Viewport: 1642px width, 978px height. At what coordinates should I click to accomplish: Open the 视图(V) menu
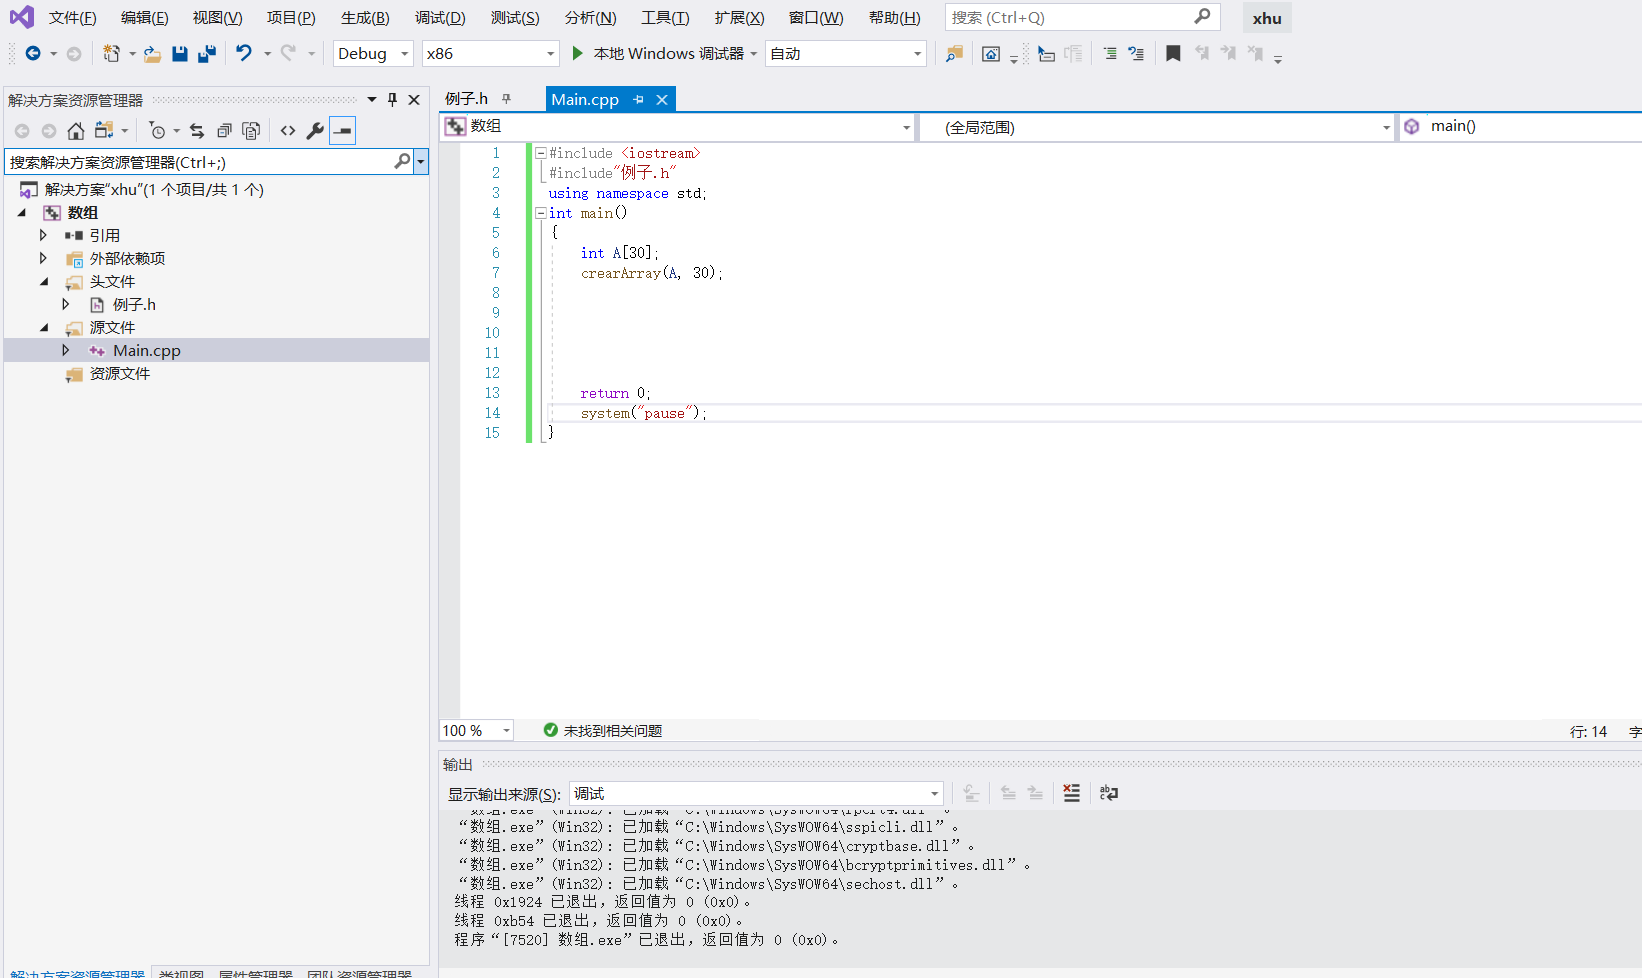[x=218, y=18]
